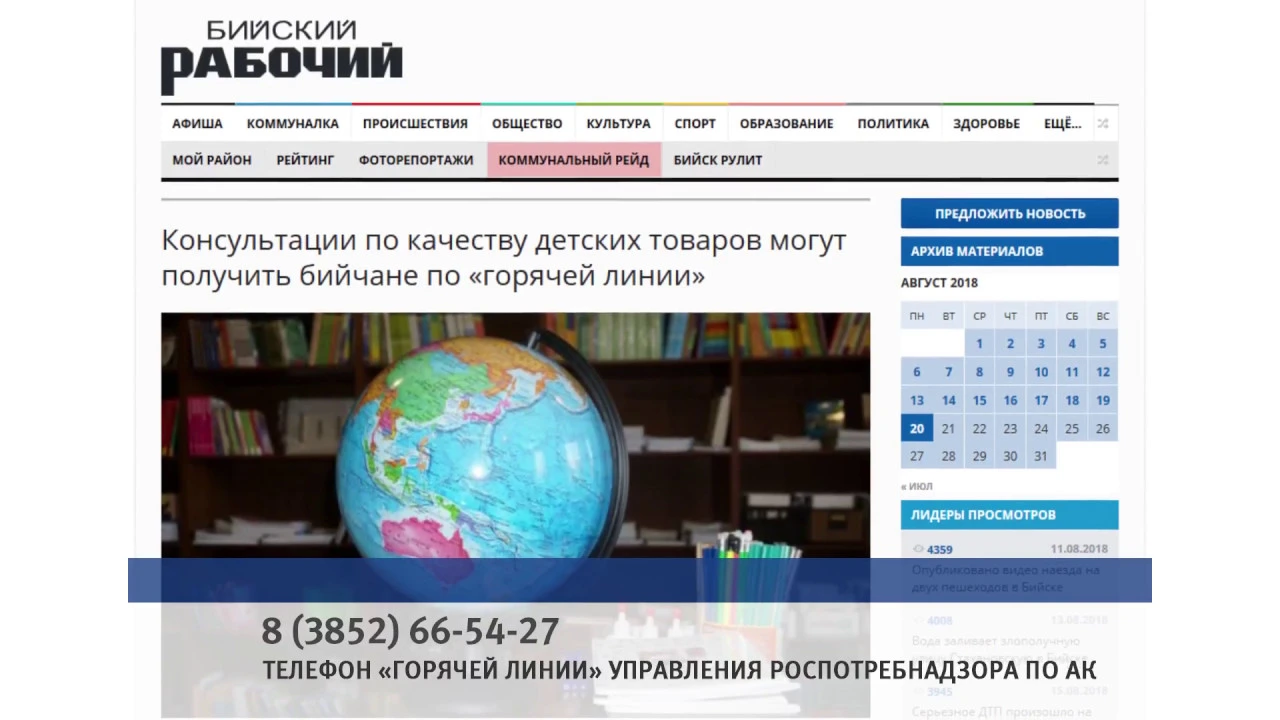This screenshot has width=1280, height=720.
Task: Open Мой район page
Action: coord(212,160)
